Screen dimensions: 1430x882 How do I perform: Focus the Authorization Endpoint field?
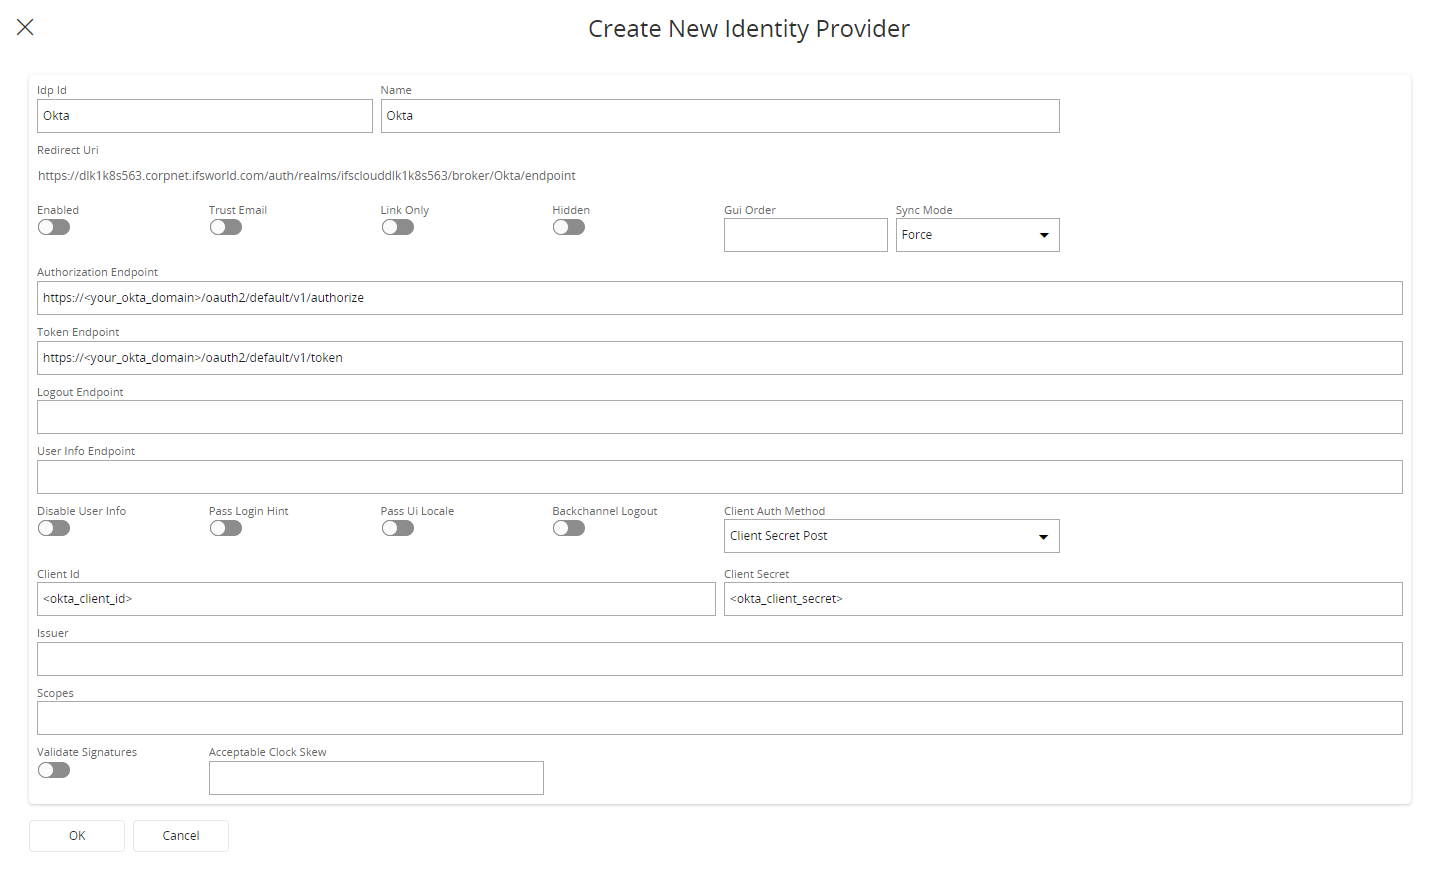point(719,298)
